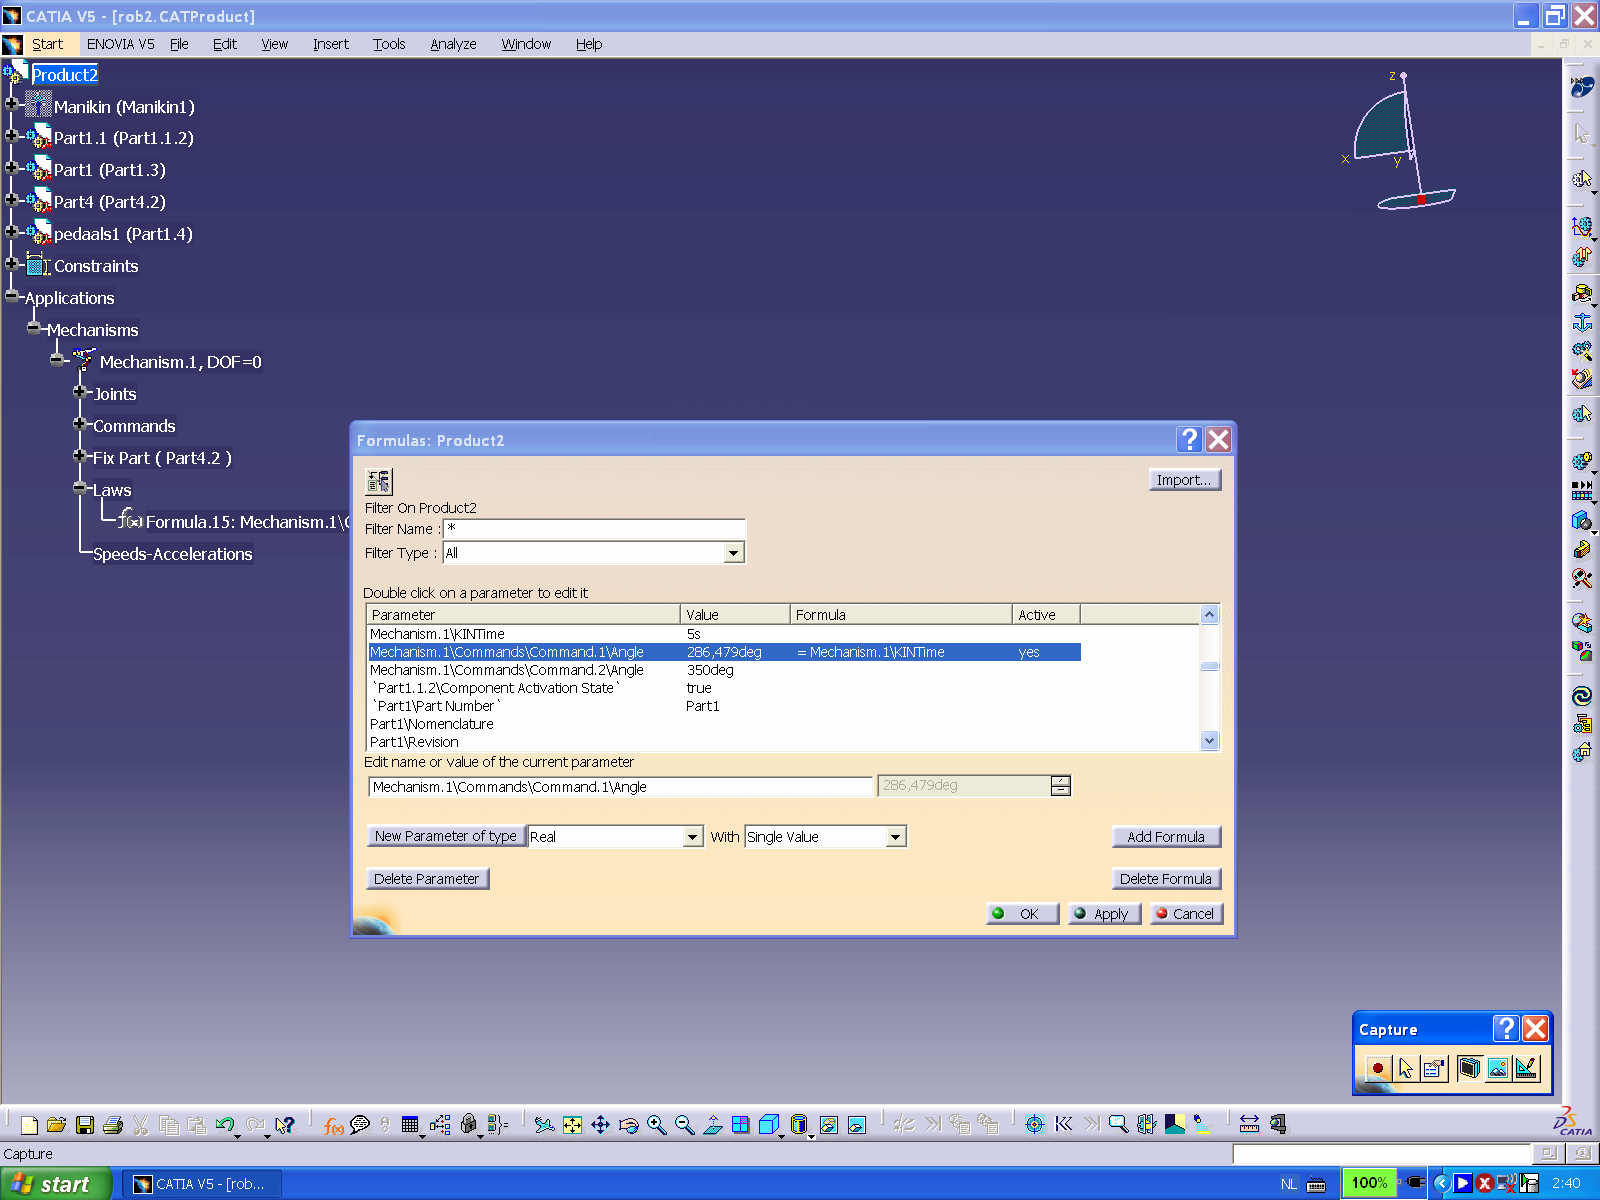Image resolution: width=1600 pixels, height=1200 pixels.
Task: Collapse the Applications tree node
Action: click(12, 296)
